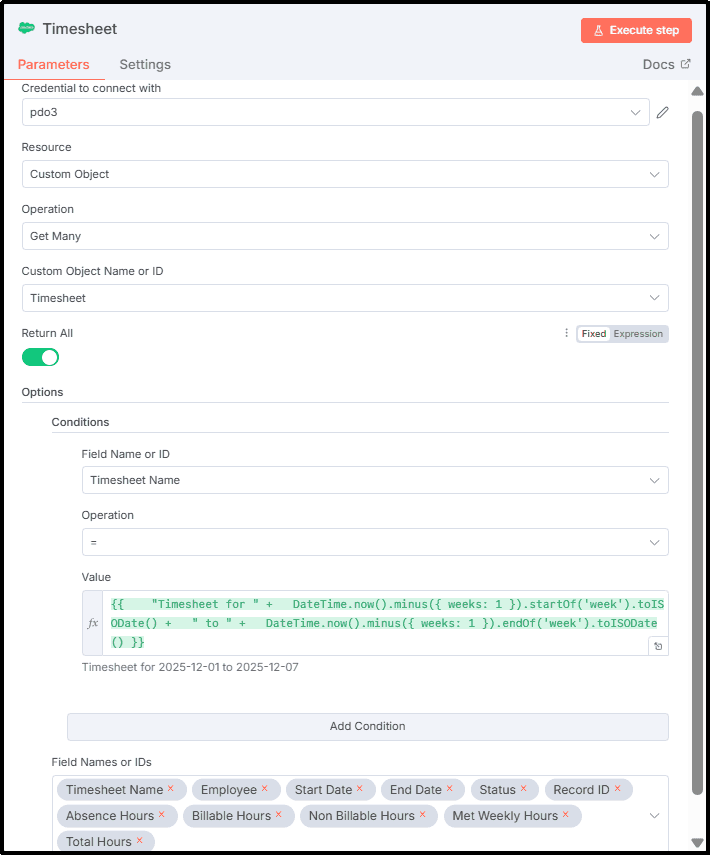Switch Return All to Expression mode
The width and height of the screenshot is (710, 855).
pos(638,334)
